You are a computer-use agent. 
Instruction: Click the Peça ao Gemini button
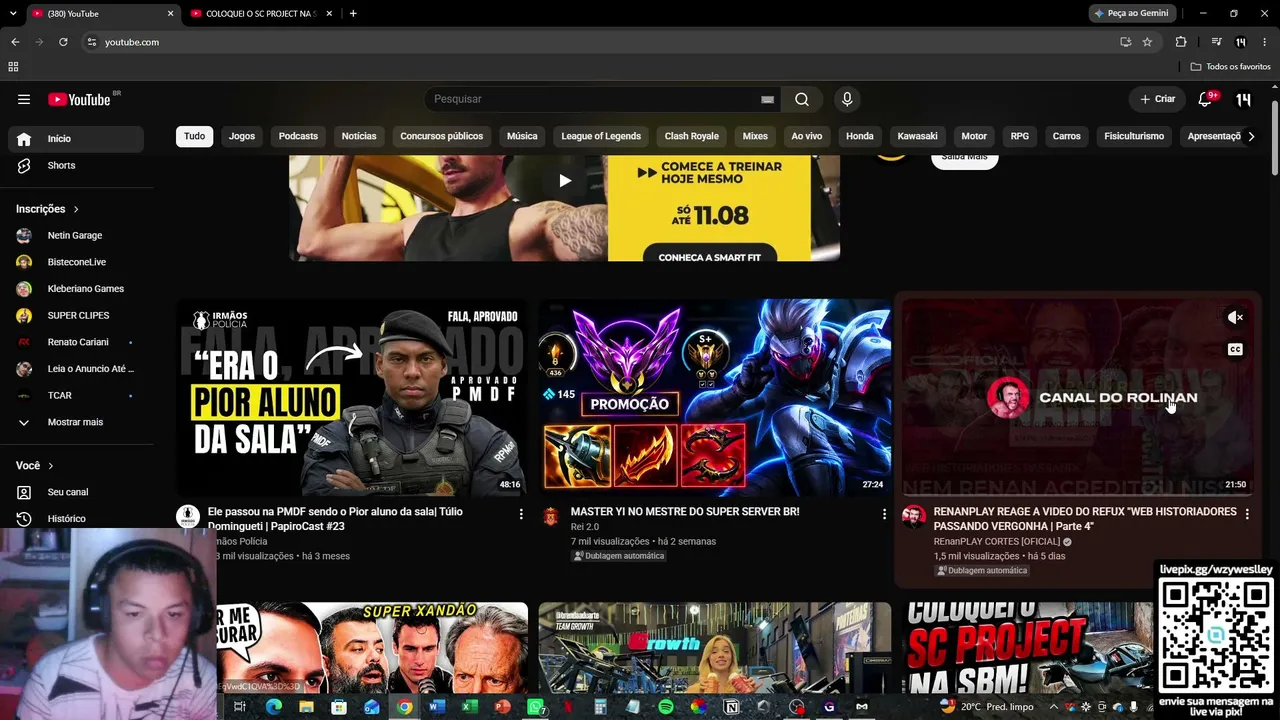point(1132,13)
